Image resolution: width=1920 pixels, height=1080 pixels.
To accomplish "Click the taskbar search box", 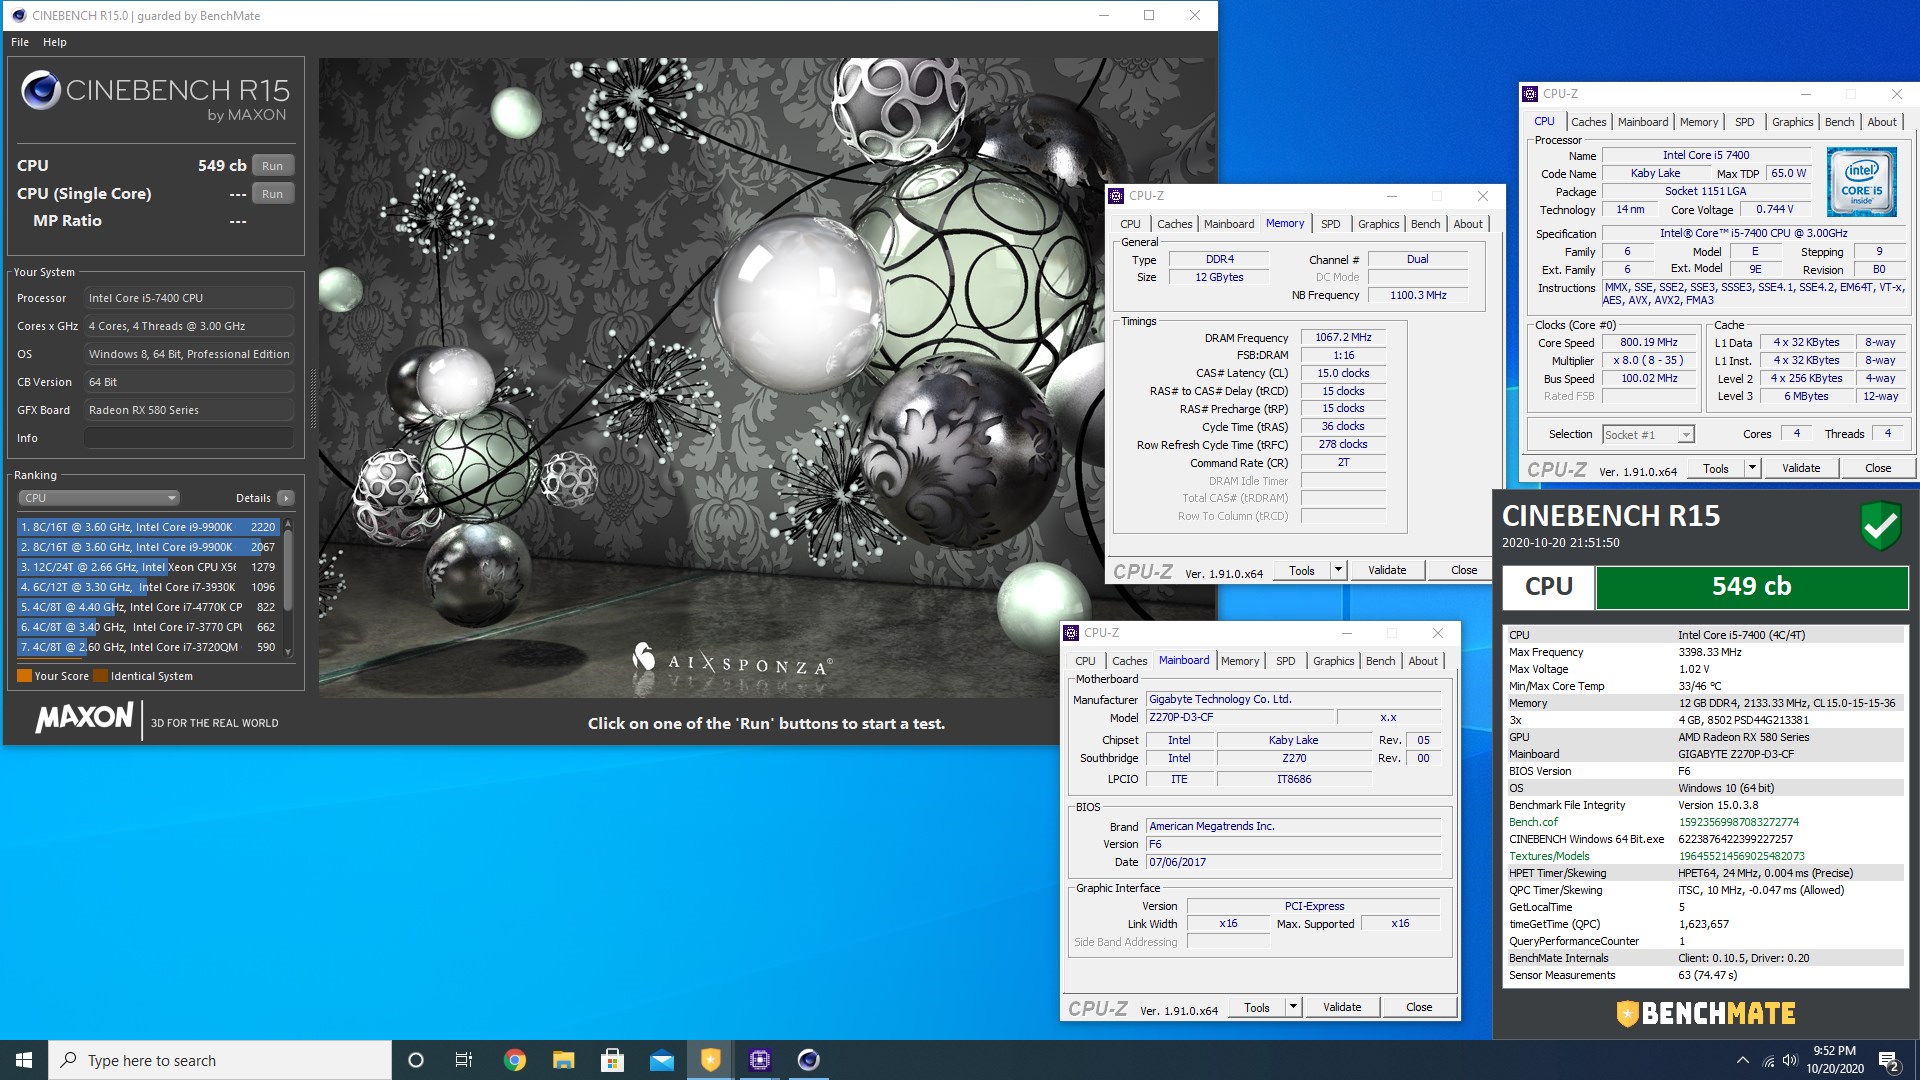I will [220, 1060].
